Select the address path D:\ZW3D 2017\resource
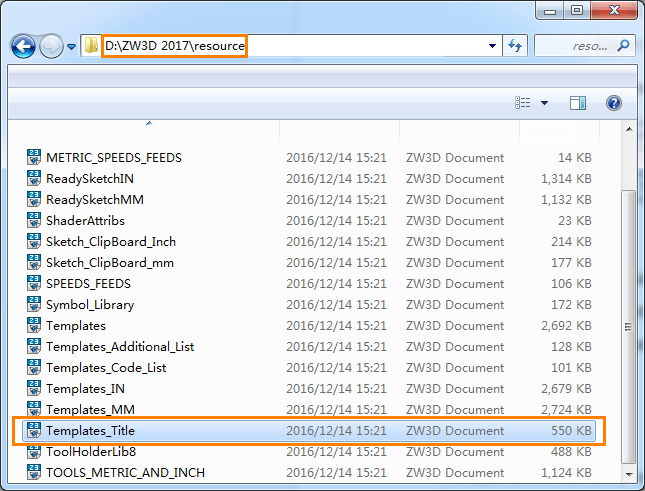The width and height of the screenshot is (645, 491). (174, 46)
